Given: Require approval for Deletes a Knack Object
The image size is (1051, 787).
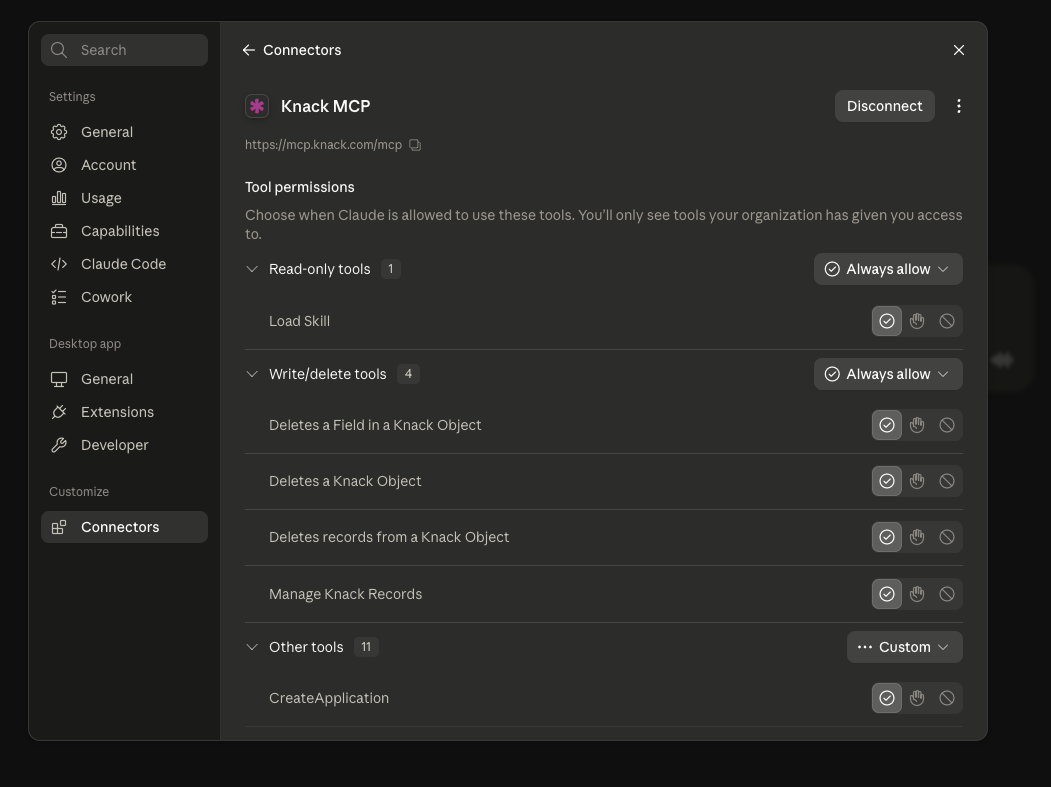Looking at the screenshot, I should [x=917, y=481].
